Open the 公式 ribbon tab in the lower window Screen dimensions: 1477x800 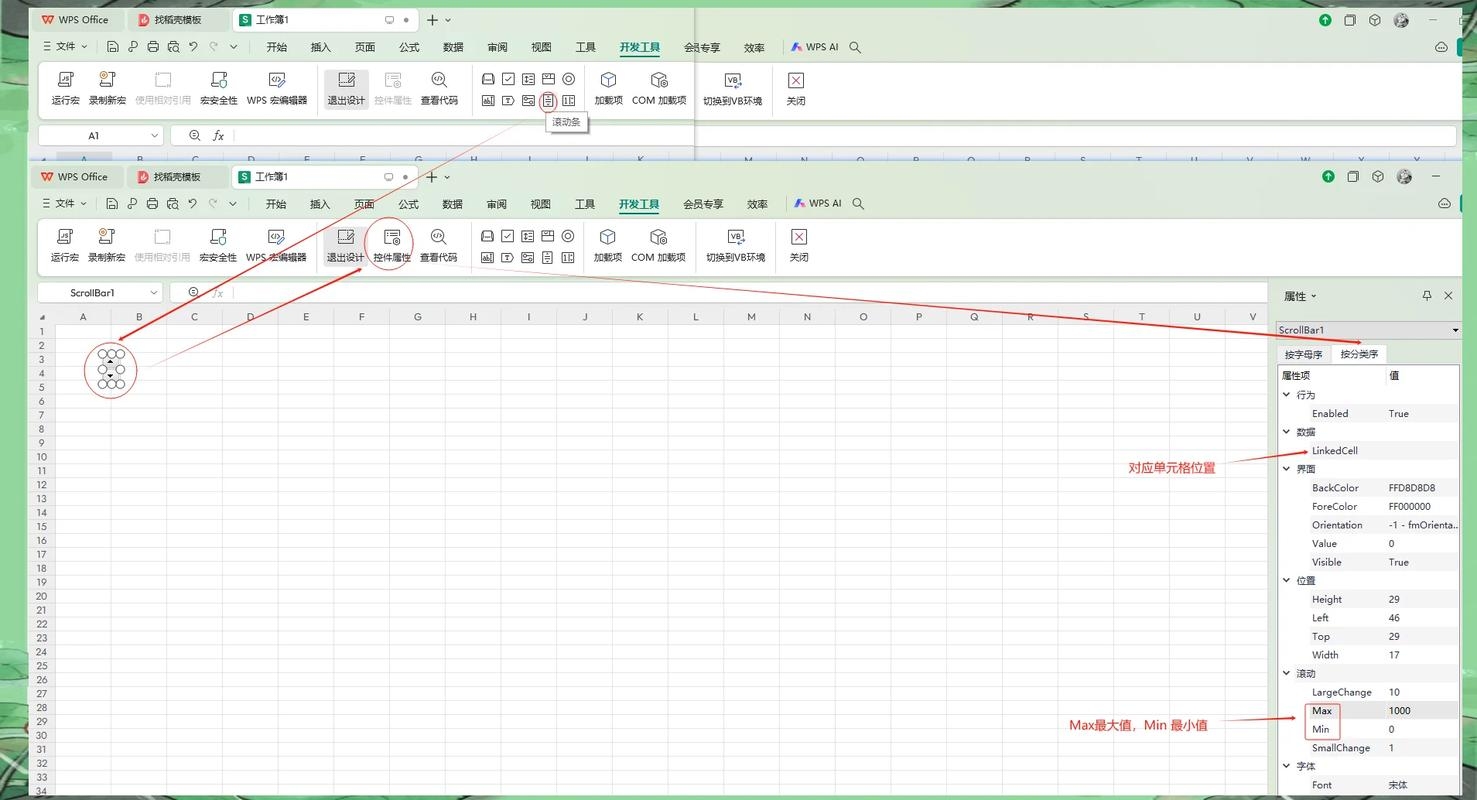coord(408,204)
